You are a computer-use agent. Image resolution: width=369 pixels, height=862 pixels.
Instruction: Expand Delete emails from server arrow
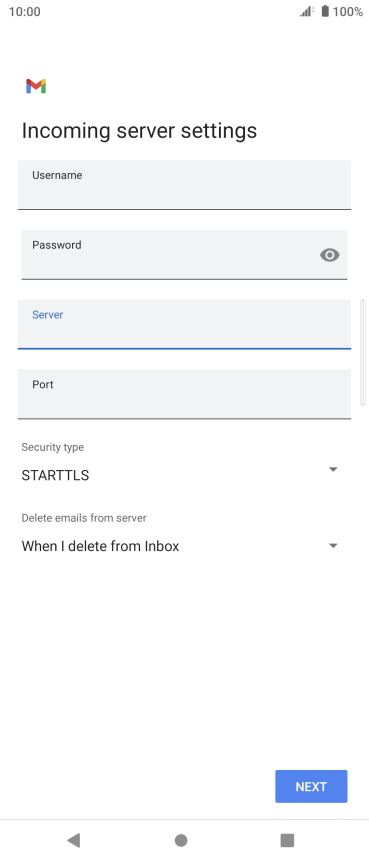coord(333,546)
